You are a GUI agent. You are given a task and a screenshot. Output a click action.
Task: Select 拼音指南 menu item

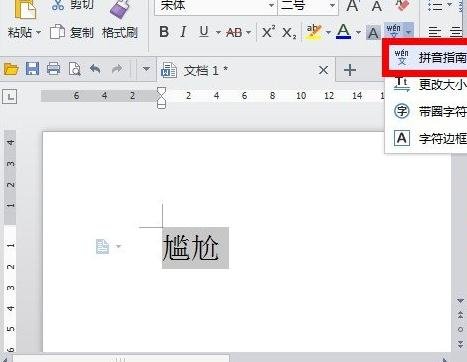click(x=428, y=58)
